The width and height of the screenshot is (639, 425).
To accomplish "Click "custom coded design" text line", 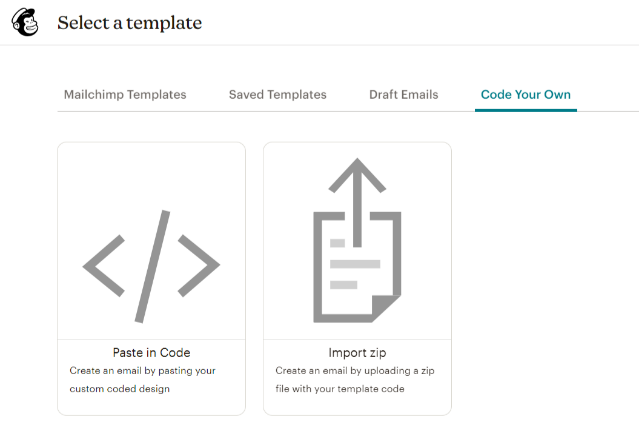I will pos(120,389).
